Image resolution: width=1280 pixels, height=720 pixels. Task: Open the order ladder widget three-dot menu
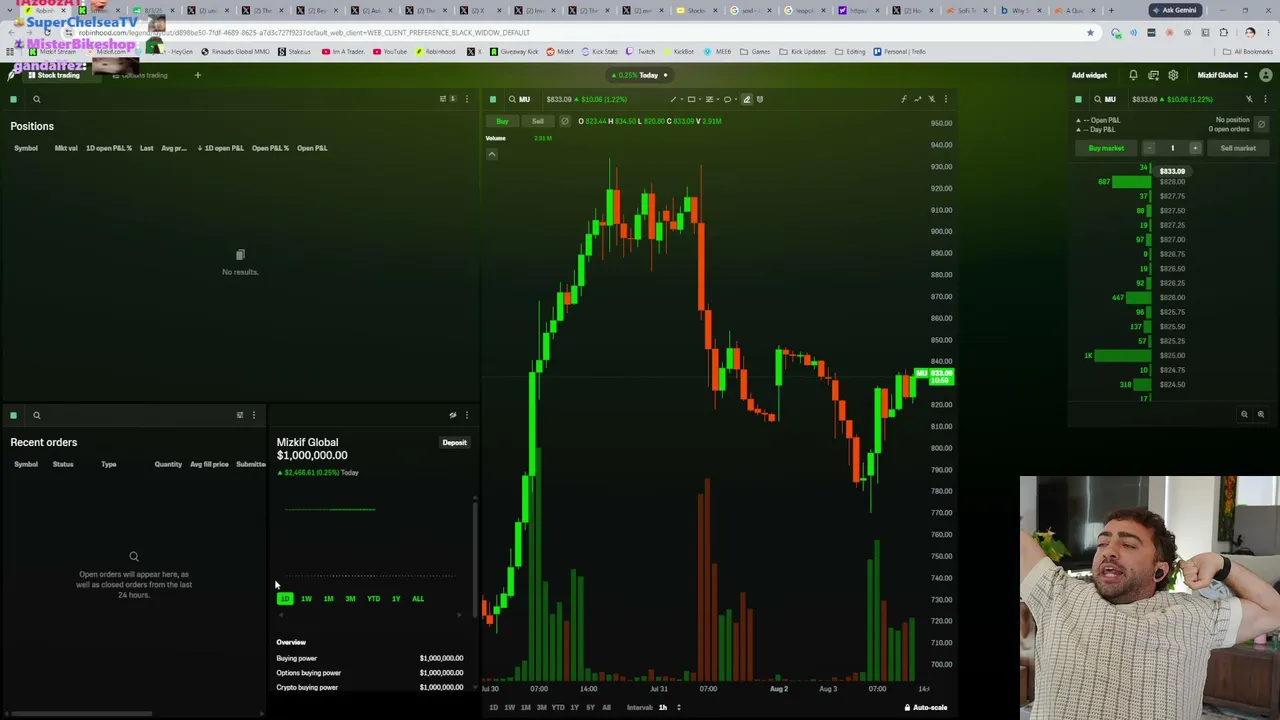(1264, 99)
